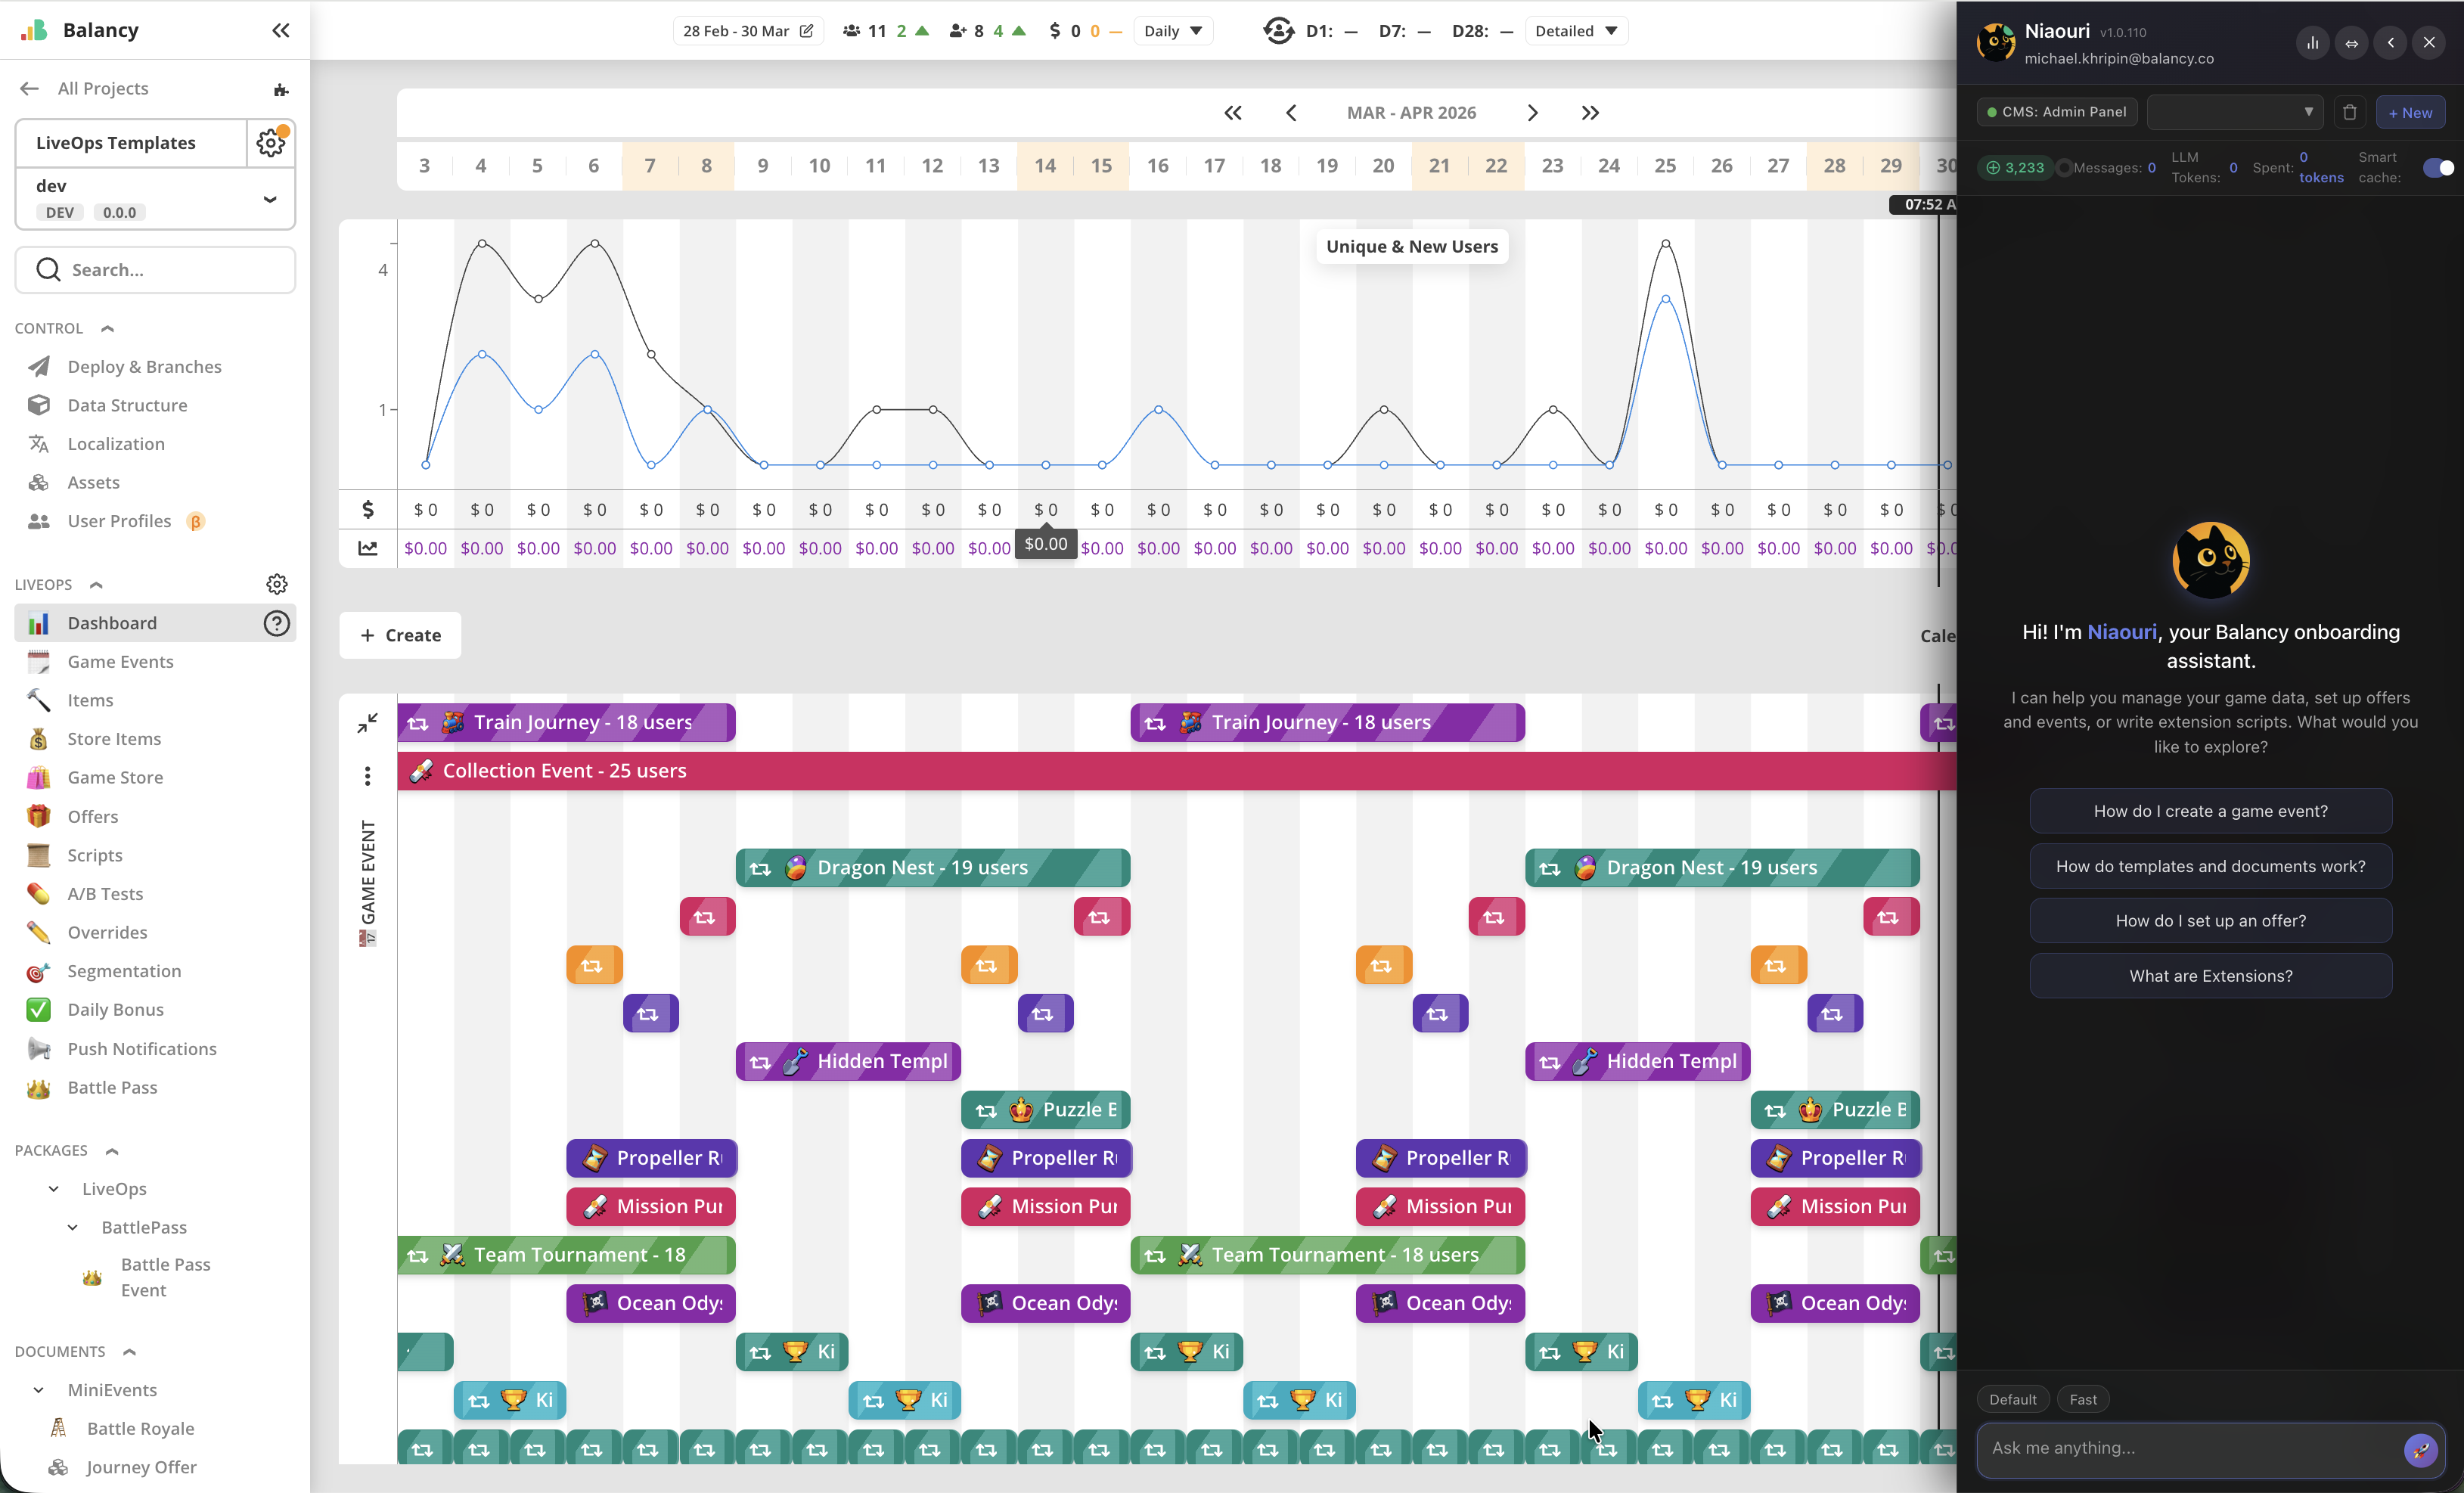
Task: Click the edit pencil next to the date range
Action: click(807, 31)
